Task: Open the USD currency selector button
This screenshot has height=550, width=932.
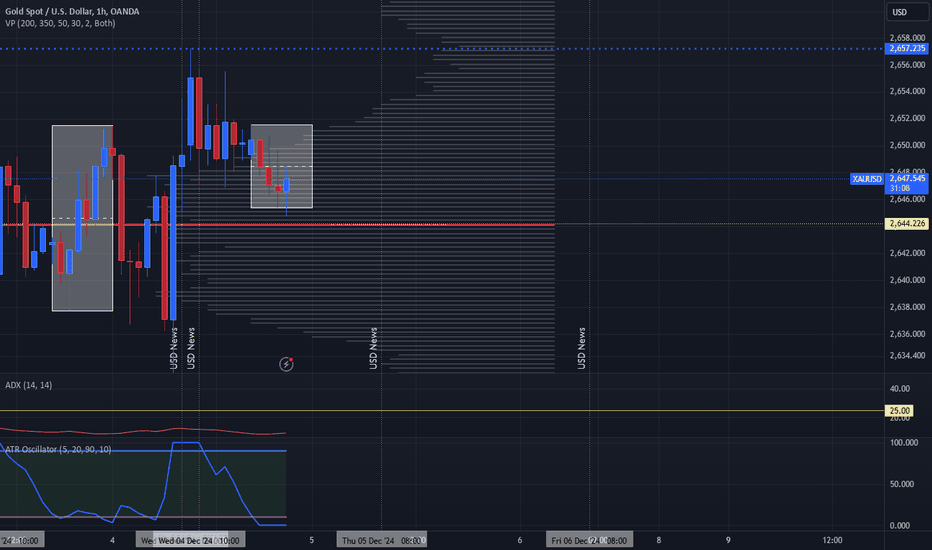Action: [x=907, y=12]
